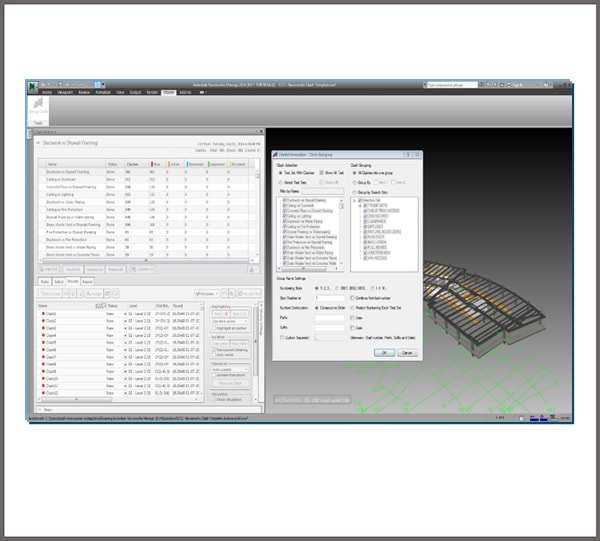
Task: Select Test Set With Clashes radio option
Action: (x=281, y=173)
